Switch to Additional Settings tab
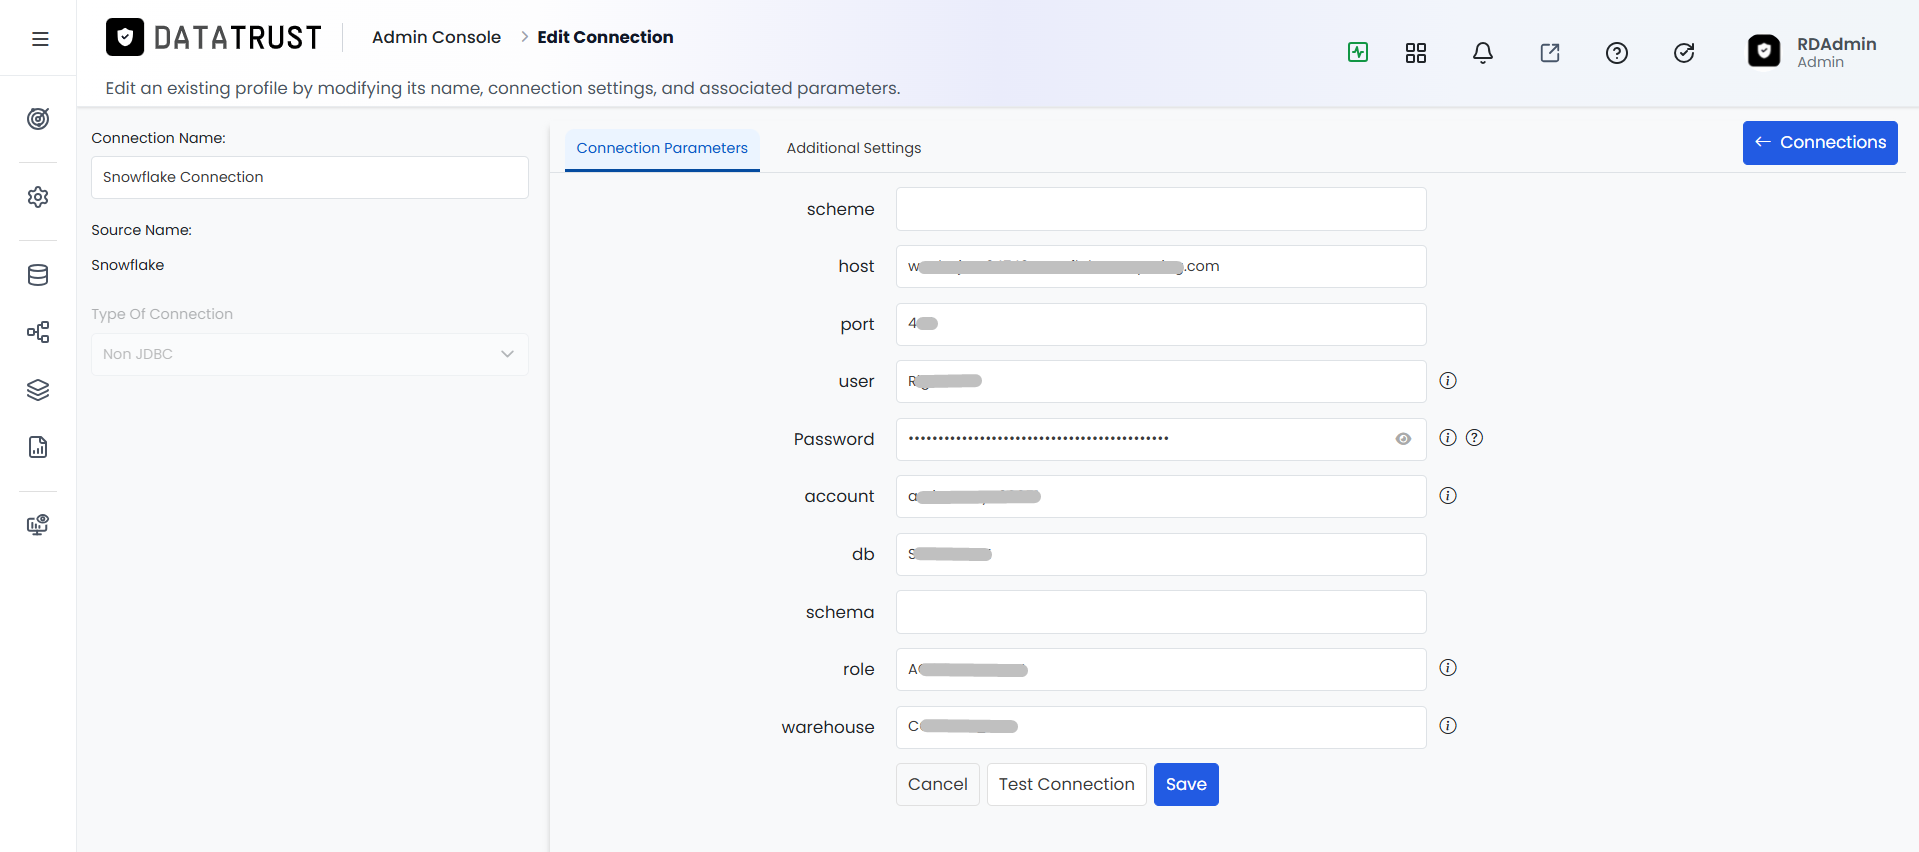Viewport: 1919px width, 852px height. pos(854,148)
